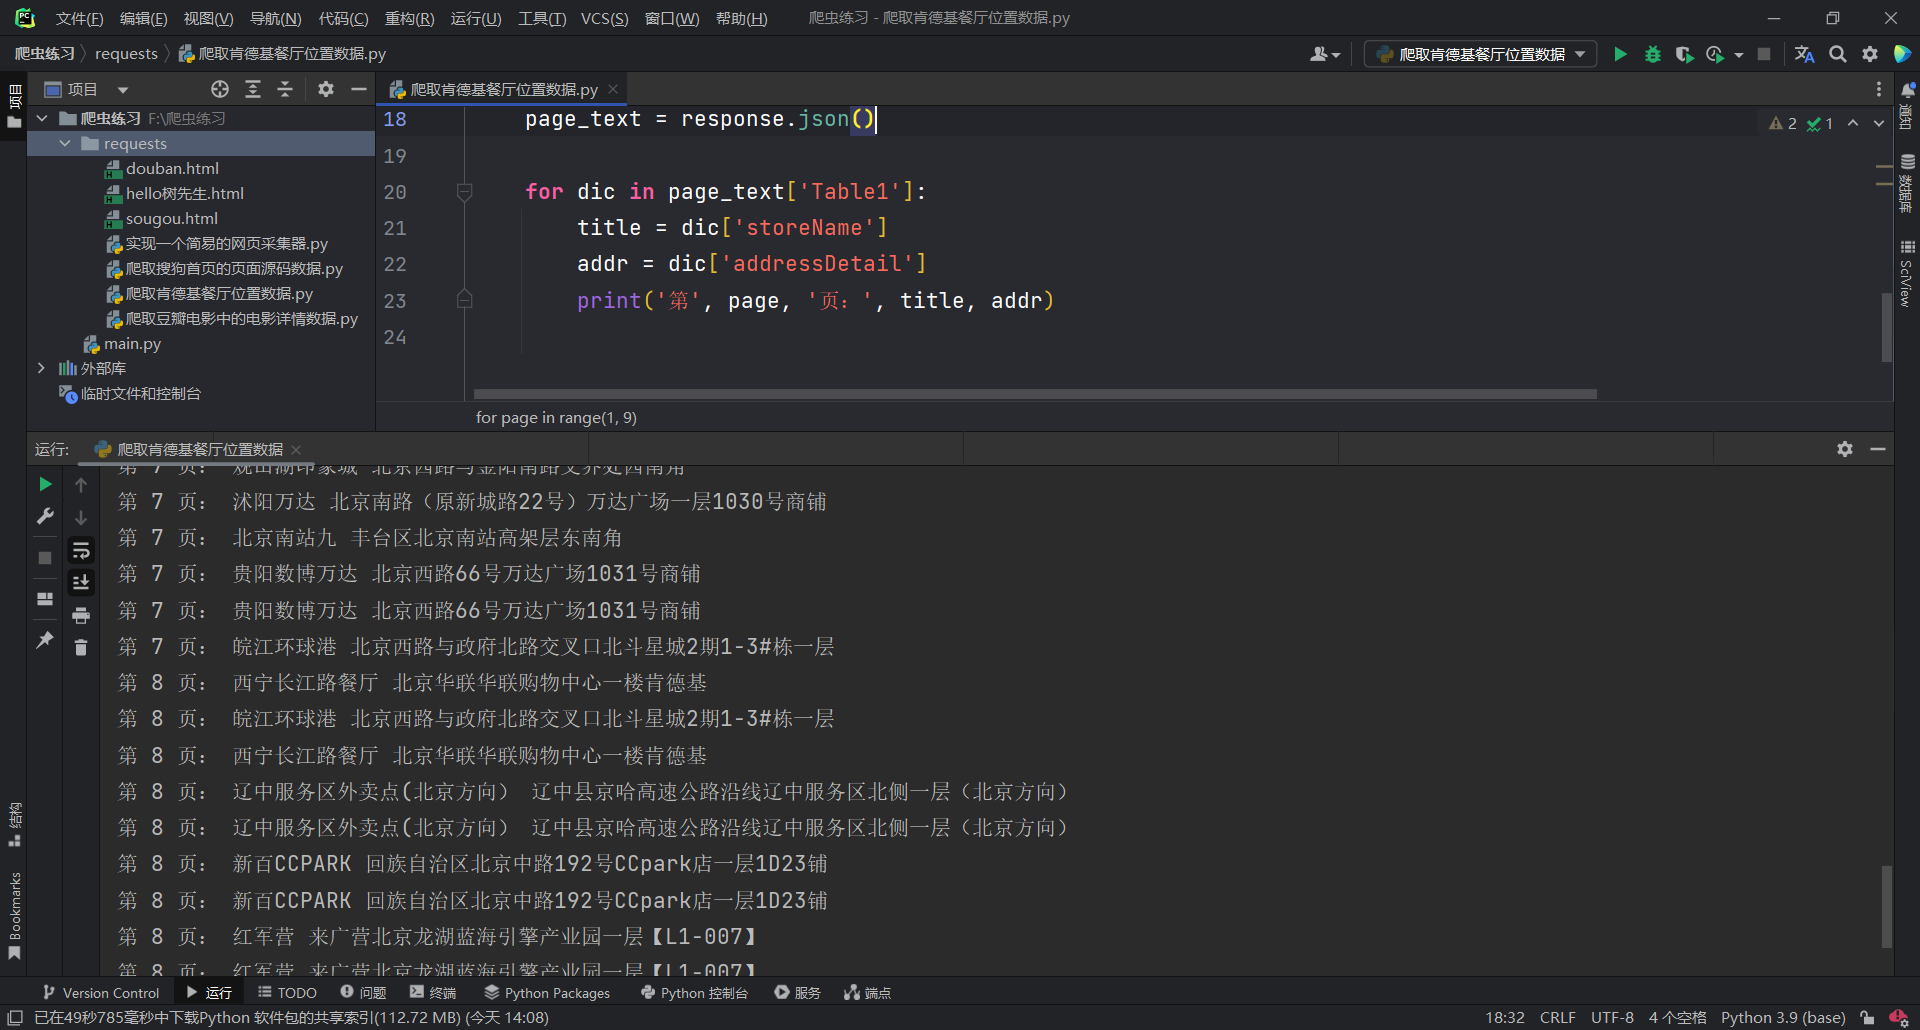
Task: Click the translate icon in toolbar
Action: tap(1804, 54)
